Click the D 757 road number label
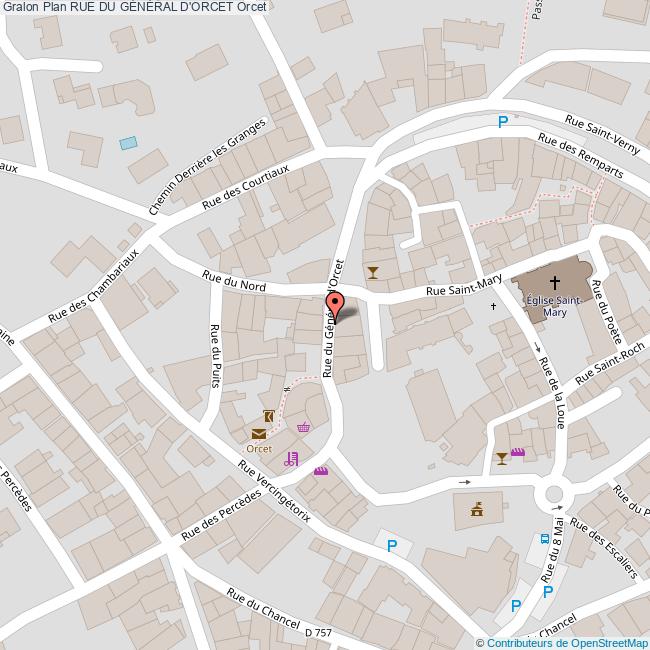Image resolution: width=650 pixels, height=650 pixels. coord(318,632)
